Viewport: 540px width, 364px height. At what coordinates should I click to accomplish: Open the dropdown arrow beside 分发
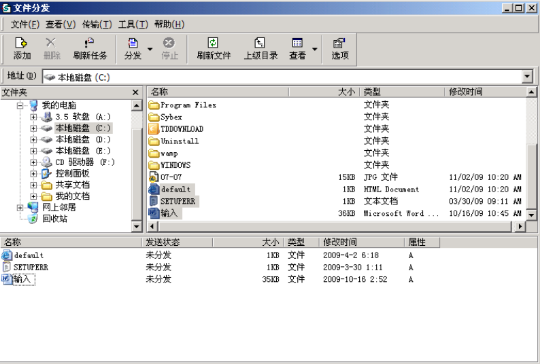(x=150, y=49)
